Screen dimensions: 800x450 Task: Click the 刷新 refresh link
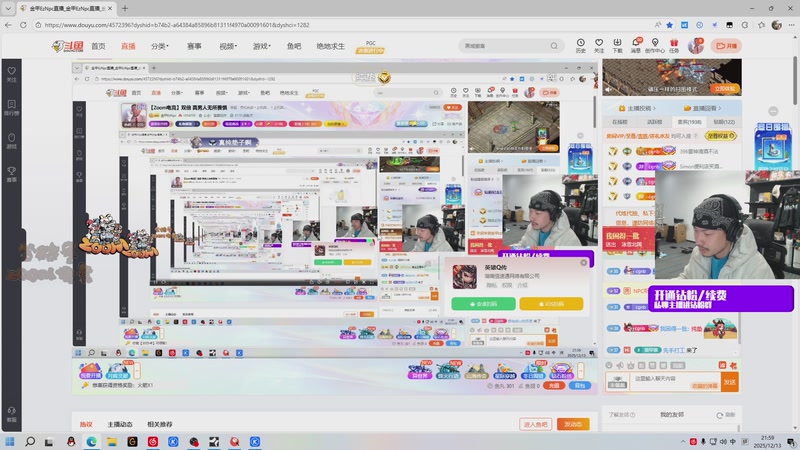[x=726, y=415]
